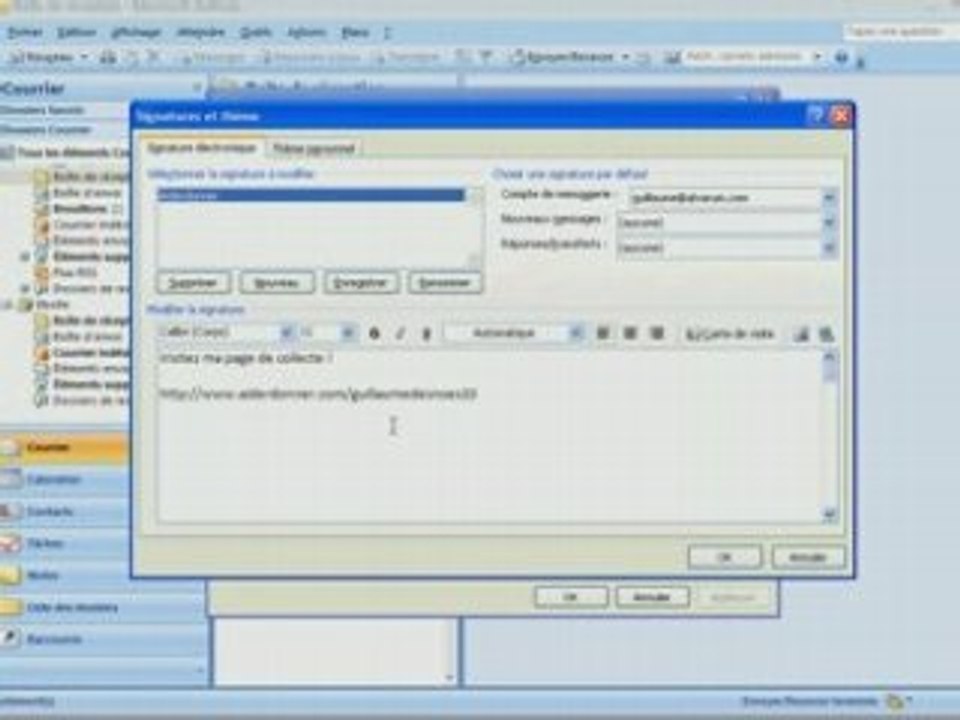The width and height of the screenshot is (960, 720).
Task: Open the Compte de messagerie dropdown
Action: point(828,198)
